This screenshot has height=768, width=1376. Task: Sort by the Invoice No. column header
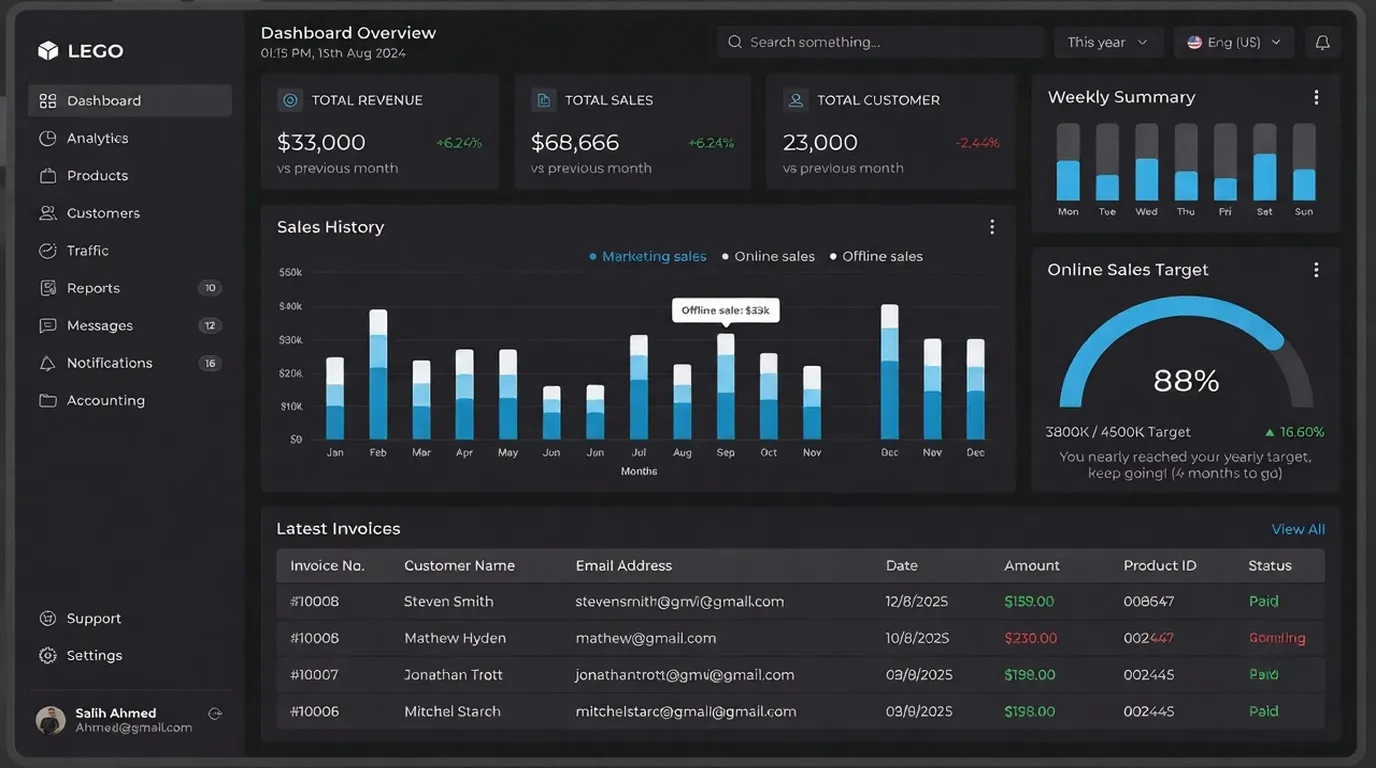point(327,566)
